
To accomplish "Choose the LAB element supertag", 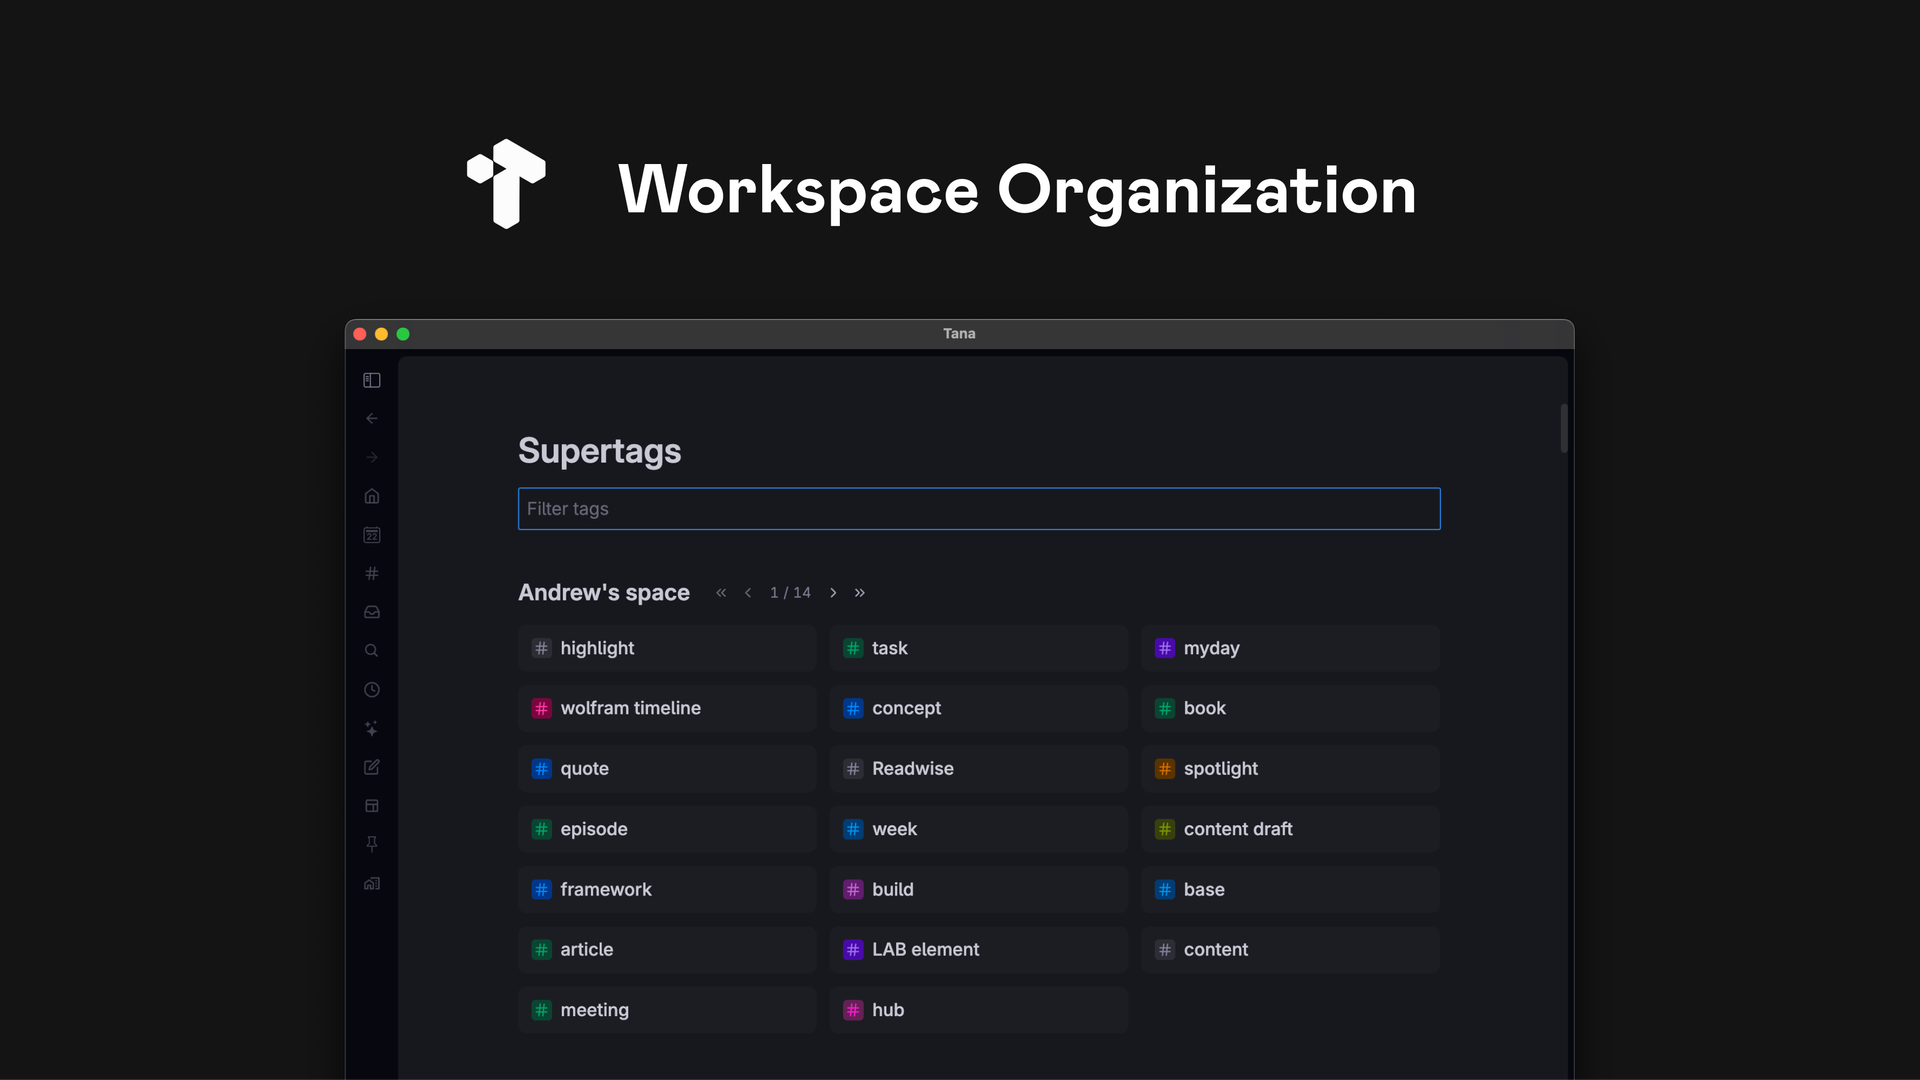I will tap(979, 950).
